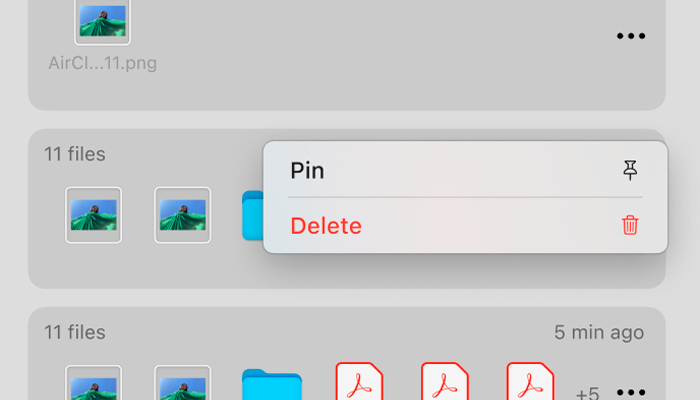Open the first PDF file icon
The height and width of the screenshot is (400, 700).
(359, 381)
